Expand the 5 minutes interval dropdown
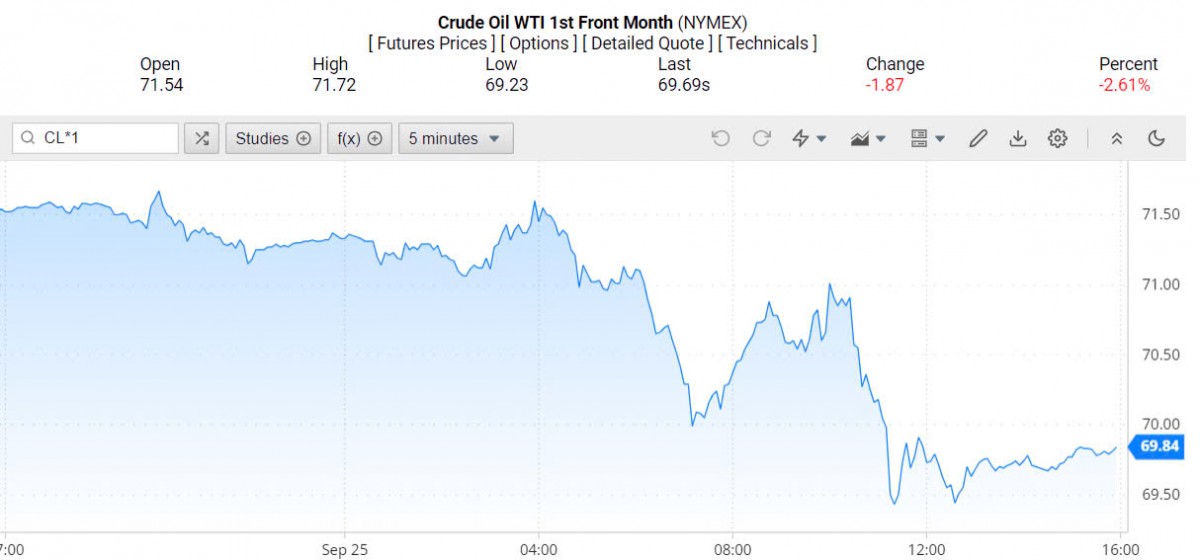Screen dimensions: 1200x560 pos(455,139)
